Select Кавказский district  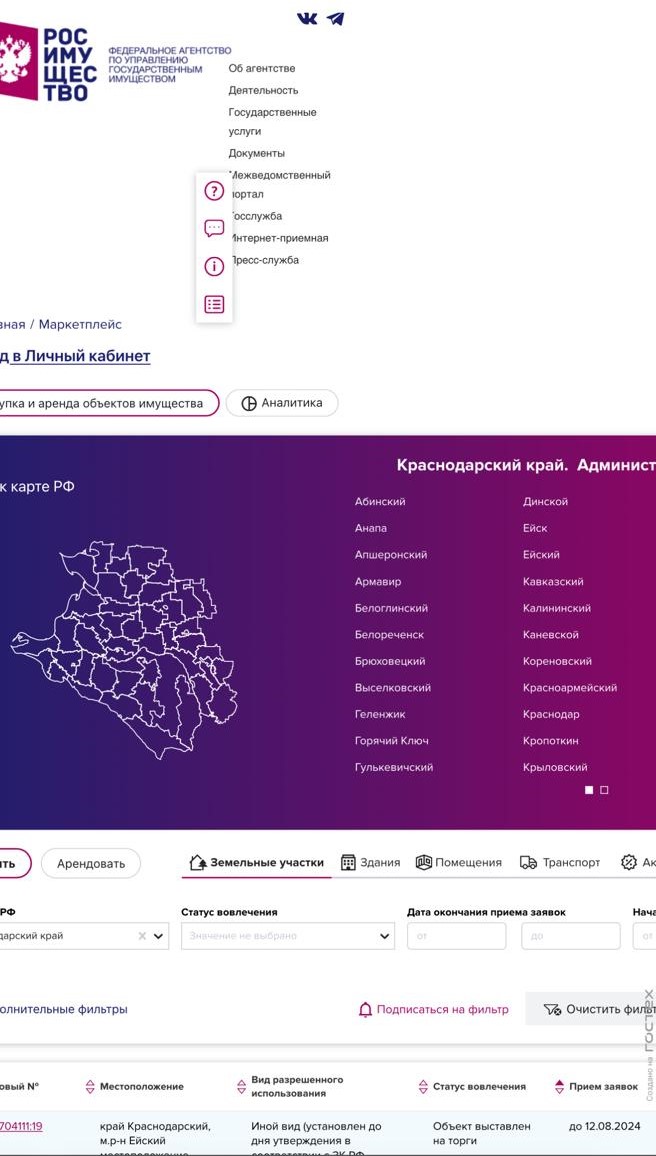pyautogui.click(x=554, y=582)
